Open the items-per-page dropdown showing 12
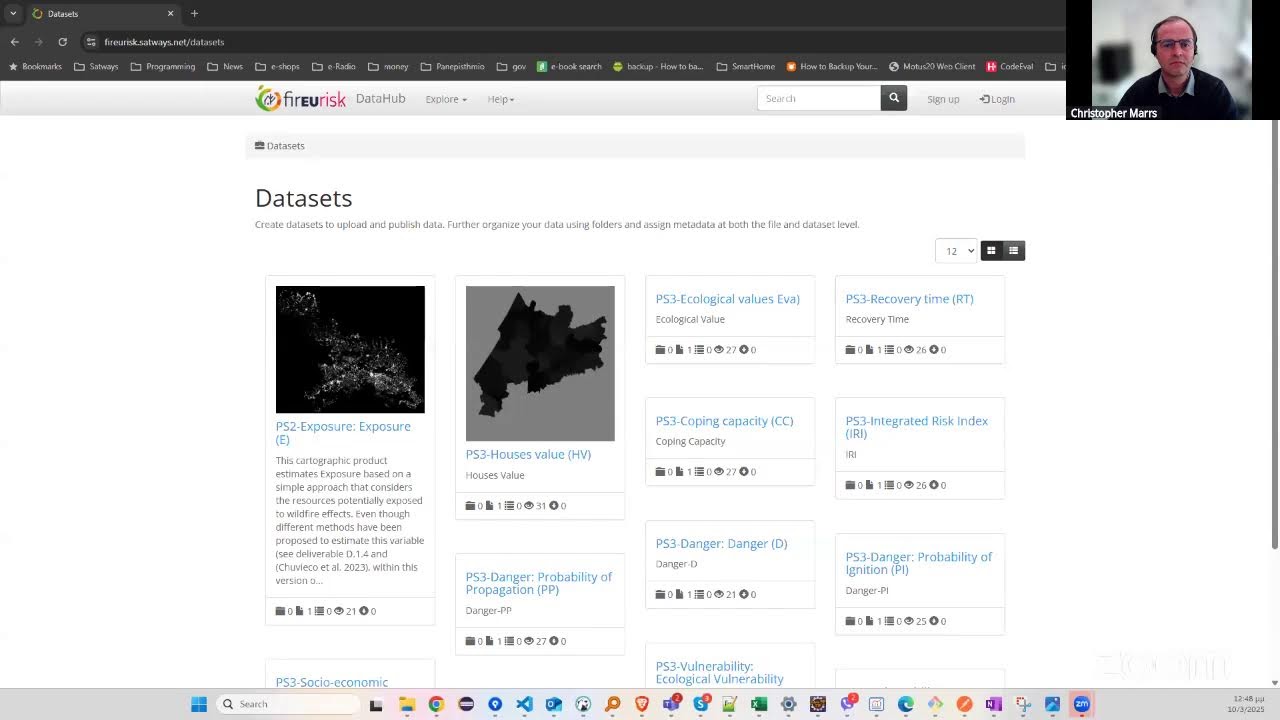Image resolution: width=1280 pixels, height=720 pixels. (956, 250)
